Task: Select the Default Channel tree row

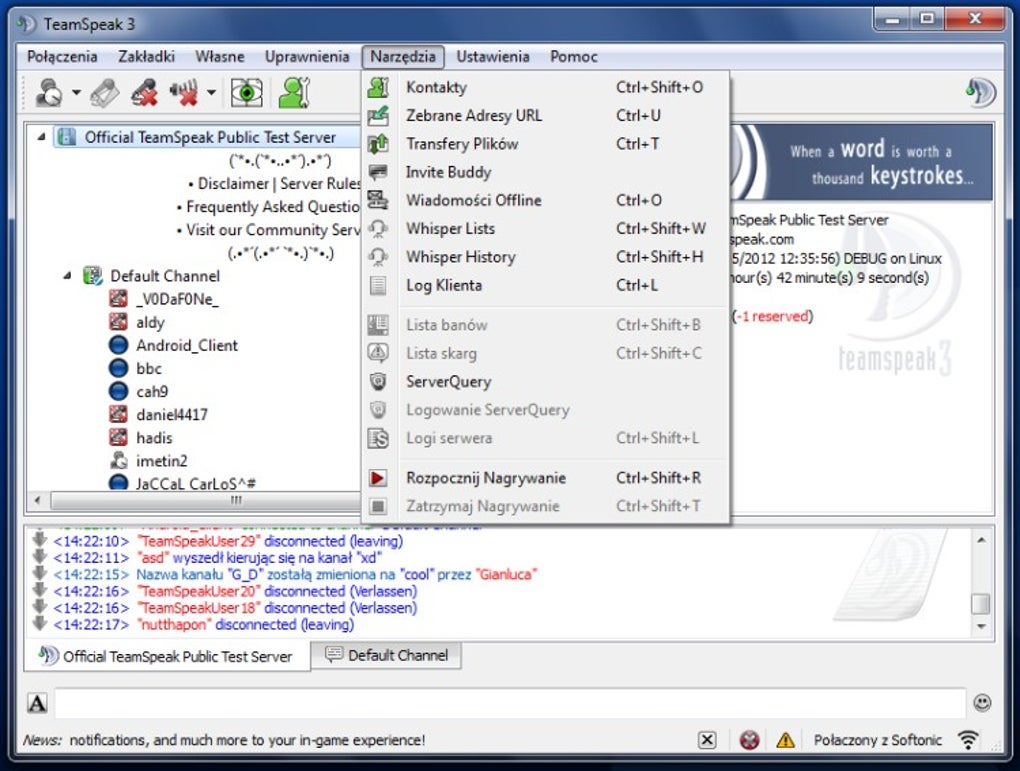Action: tap(165, 276)
